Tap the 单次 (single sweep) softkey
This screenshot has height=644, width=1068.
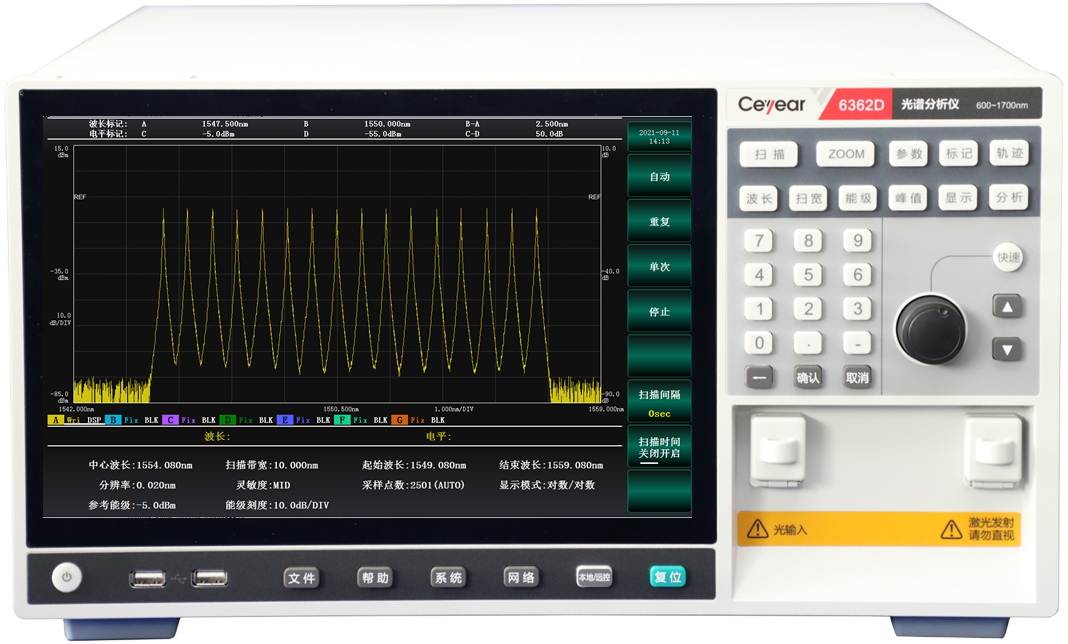click(x=659, y=266)
